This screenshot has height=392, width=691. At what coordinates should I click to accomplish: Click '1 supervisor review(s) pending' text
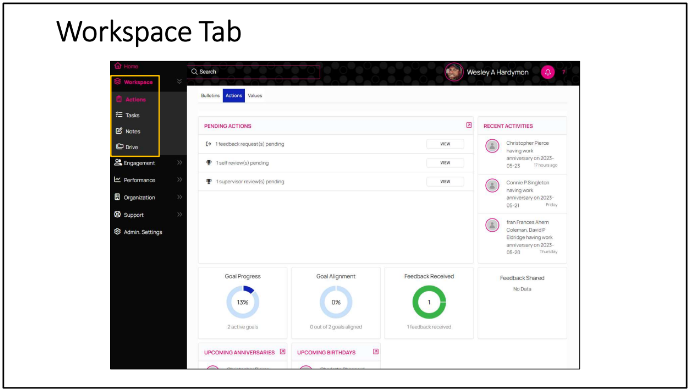click(x=250, y=181)
